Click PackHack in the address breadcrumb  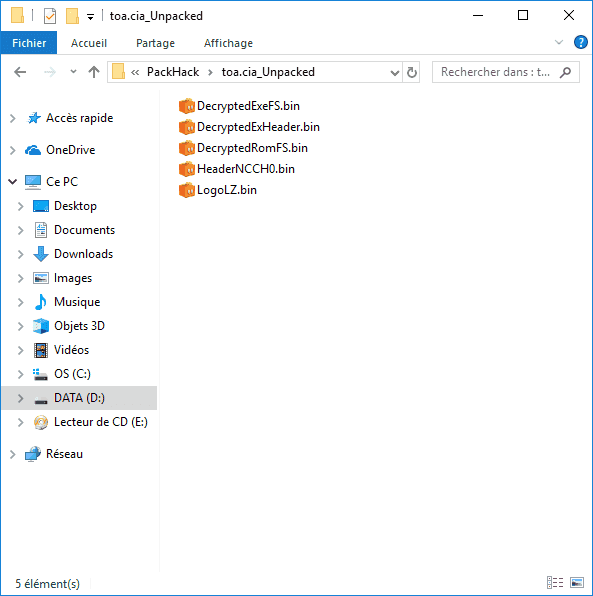173,72
